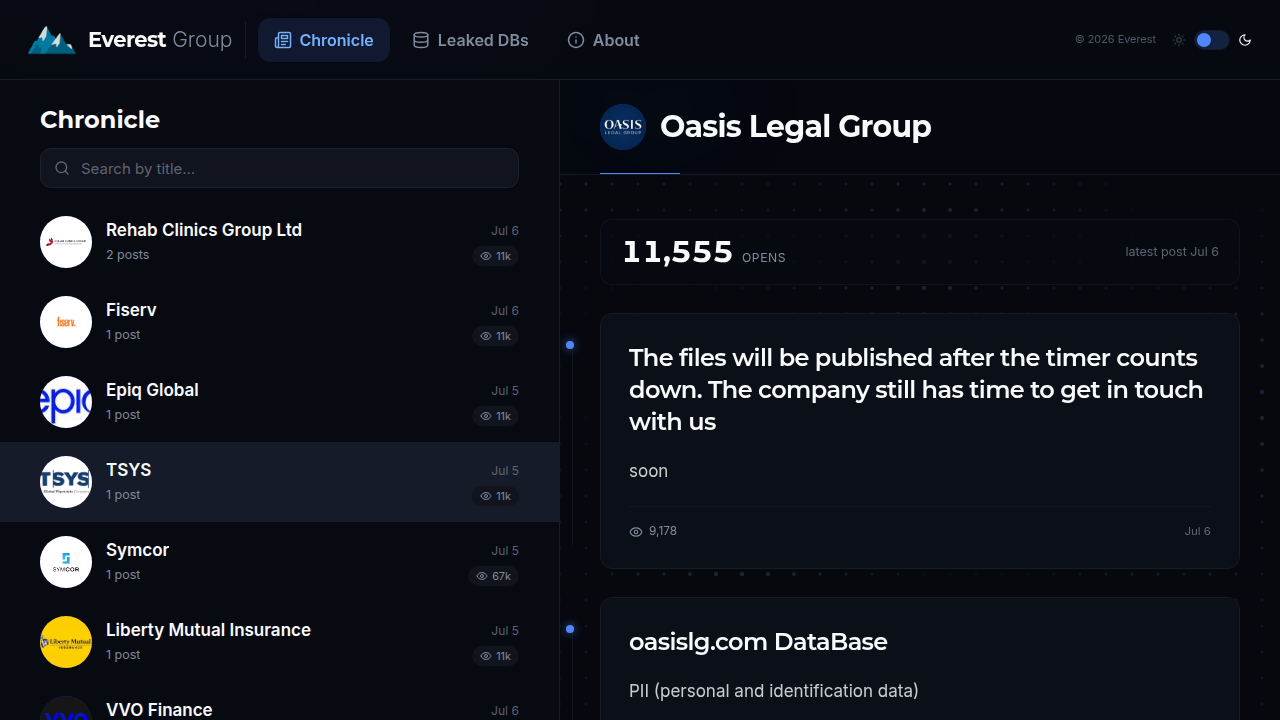Click the TSYS logo thumbnail
The image size is (1280, 720).
tap(66, 482)
